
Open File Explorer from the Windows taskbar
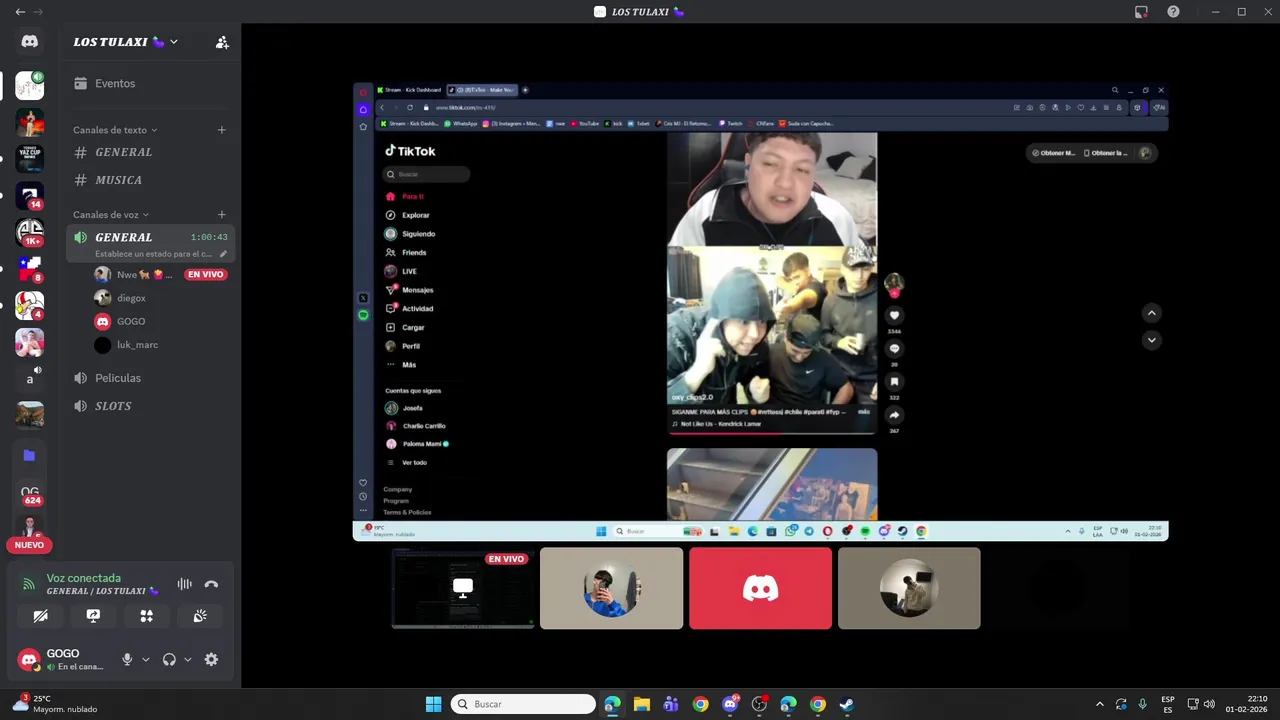point(641,704)
